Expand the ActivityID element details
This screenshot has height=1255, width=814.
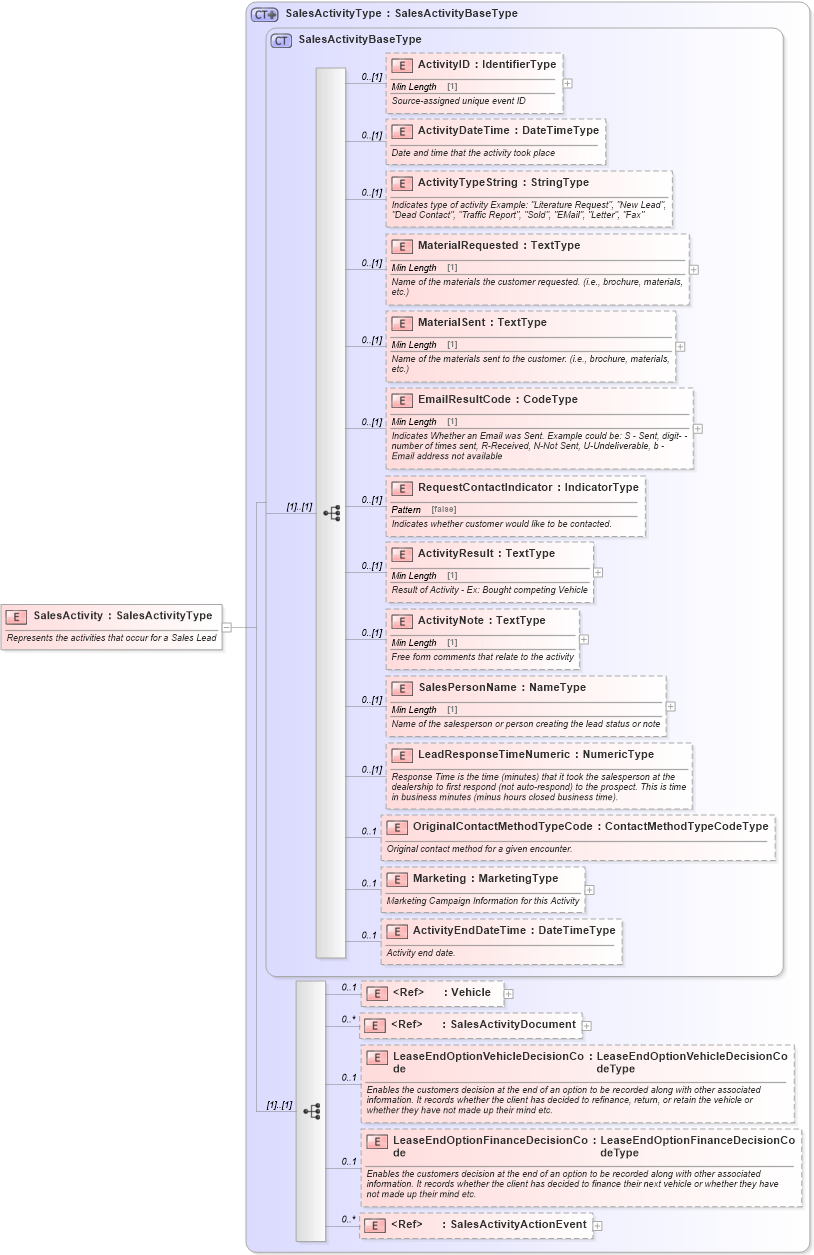pos(568,83)
